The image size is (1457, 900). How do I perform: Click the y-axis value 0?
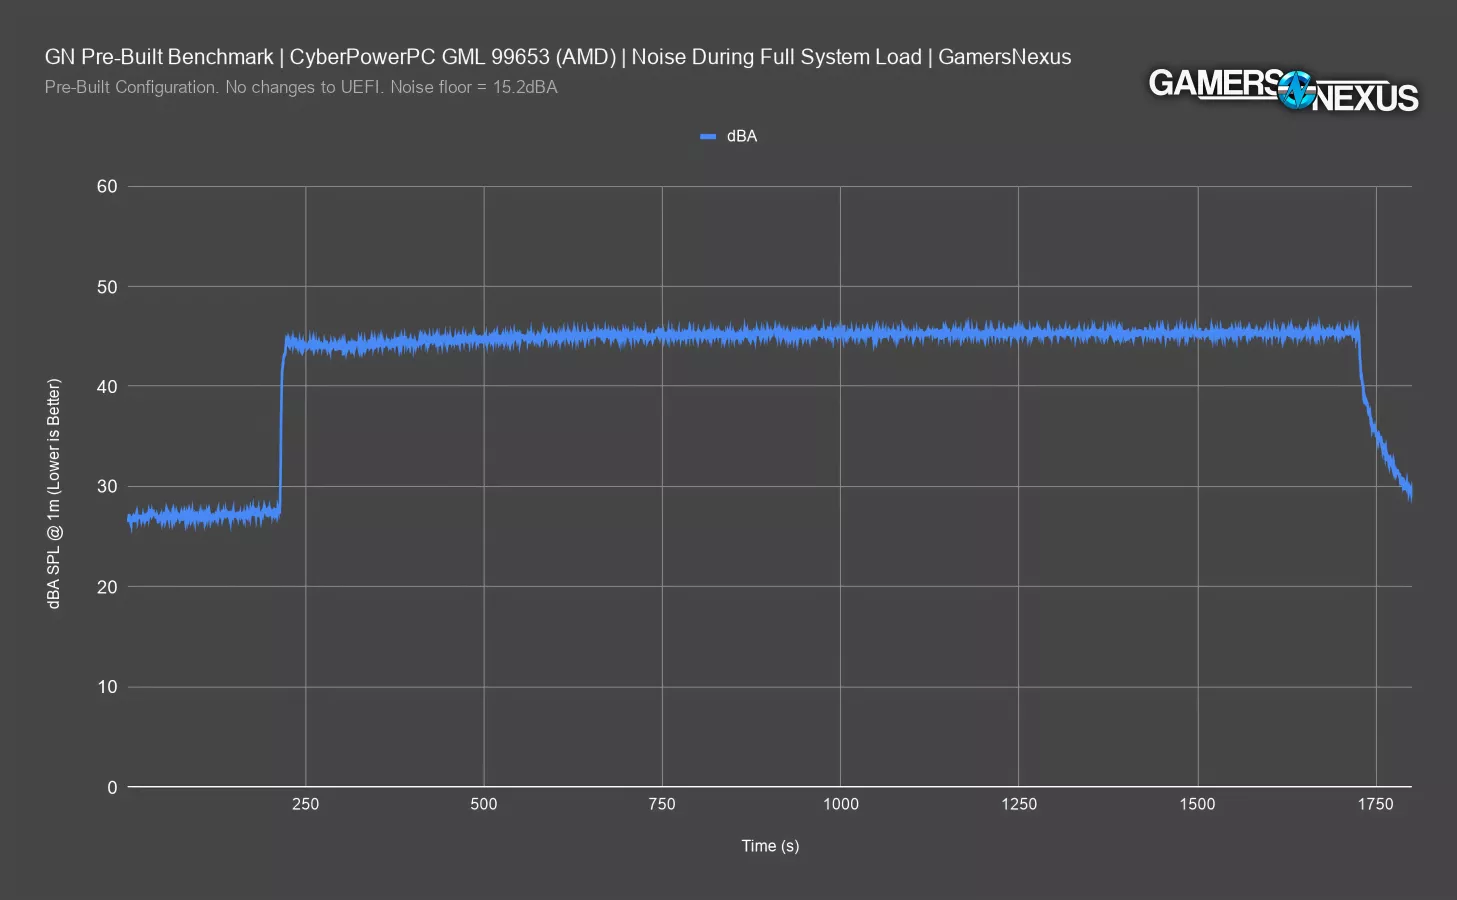click(x=112, y=787)
